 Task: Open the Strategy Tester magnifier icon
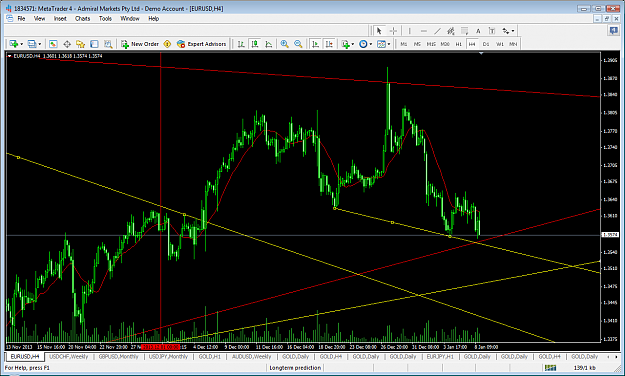[108, 44]
